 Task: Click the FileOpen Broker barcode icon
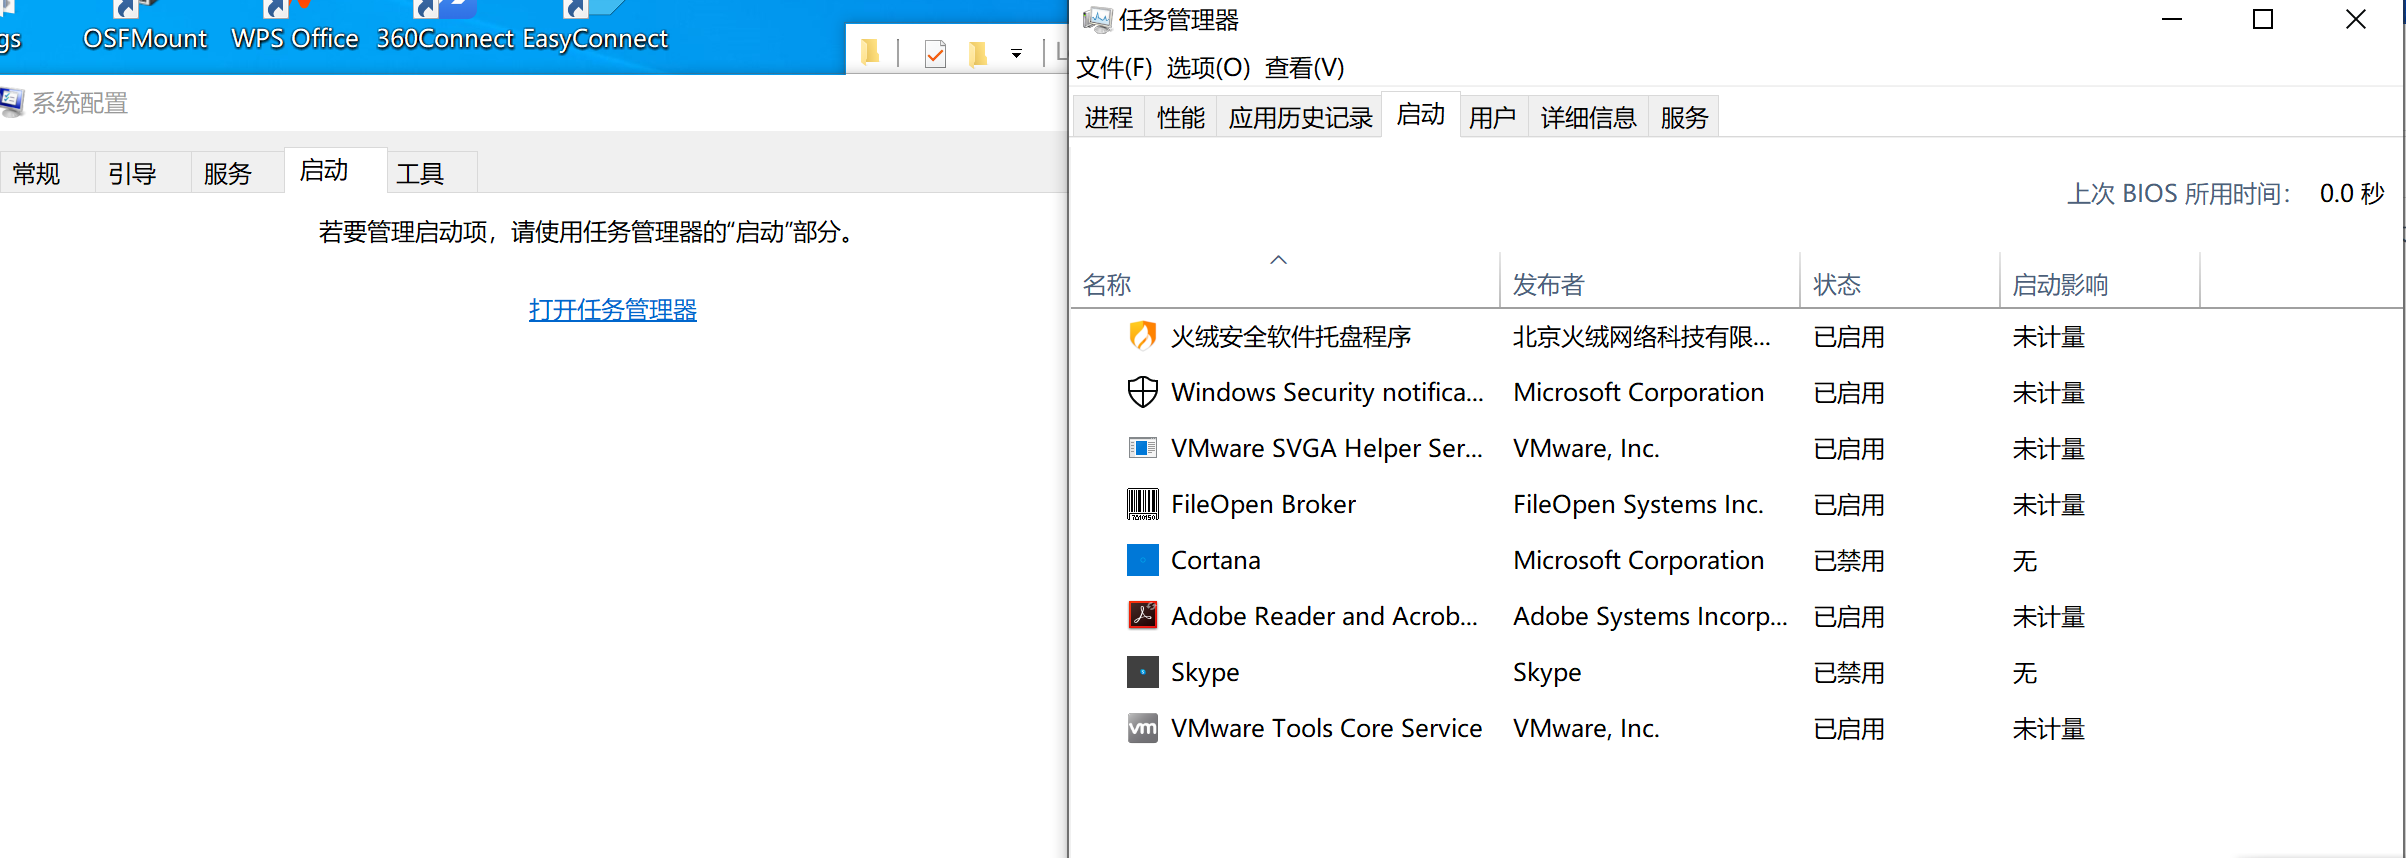[x=1142, y=504]
